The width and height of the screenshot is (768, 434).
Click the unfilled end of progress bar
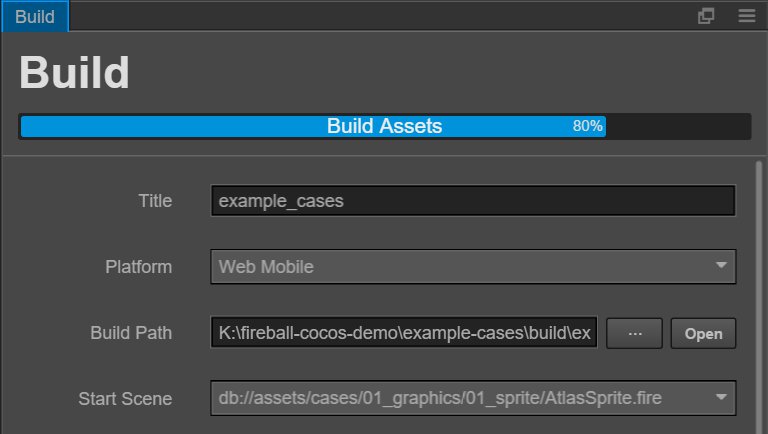coord(678,127)
